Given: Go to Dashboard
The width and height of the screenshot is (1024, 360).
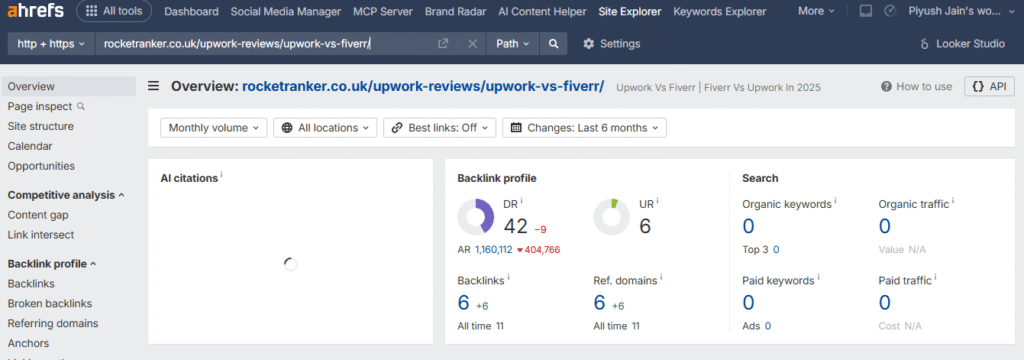Looking at the screenshot, I should pos(191,11).
